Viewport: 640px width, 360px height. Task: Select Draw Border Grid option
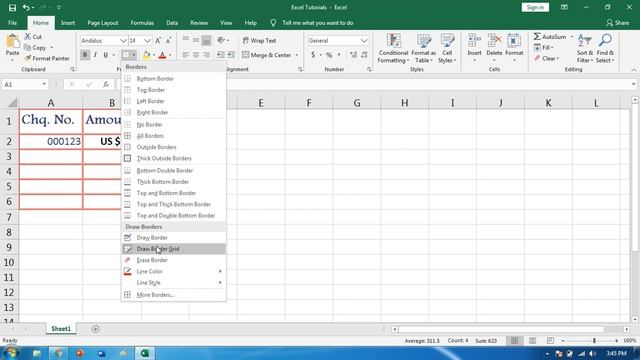pyautogui.click(x=174, y=249)
